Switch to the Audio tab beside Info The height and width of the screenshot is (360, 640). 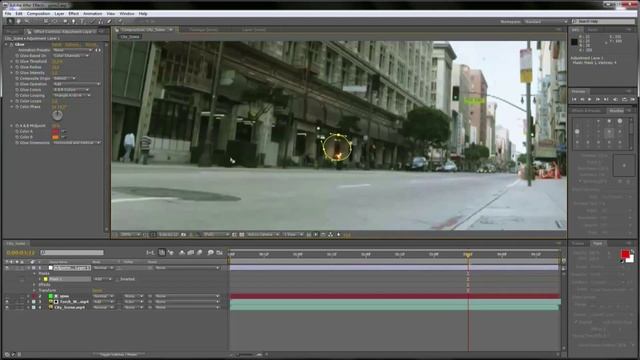593,30
